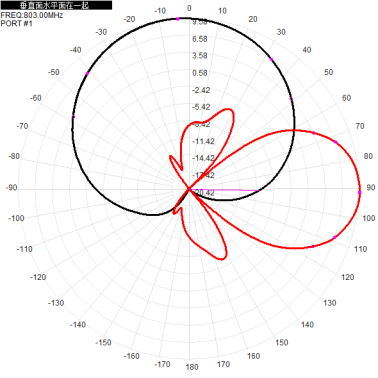Viewport: 378px width, 378px height.
Task: Select the positive 20 degree angle label
Action: tap(253, 19)
